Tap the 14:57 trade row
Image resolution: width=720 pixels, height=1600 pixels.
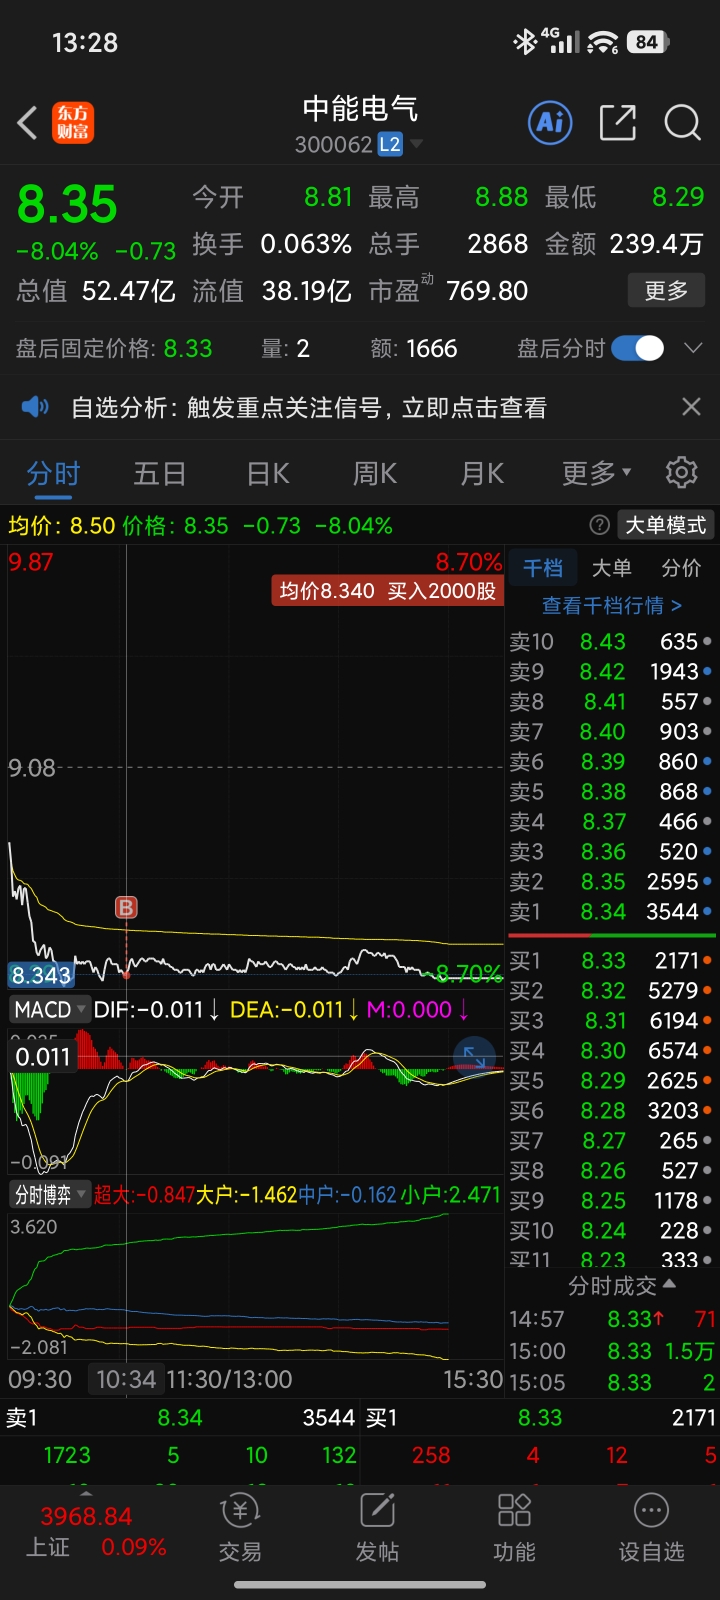tap(612, 1319)
